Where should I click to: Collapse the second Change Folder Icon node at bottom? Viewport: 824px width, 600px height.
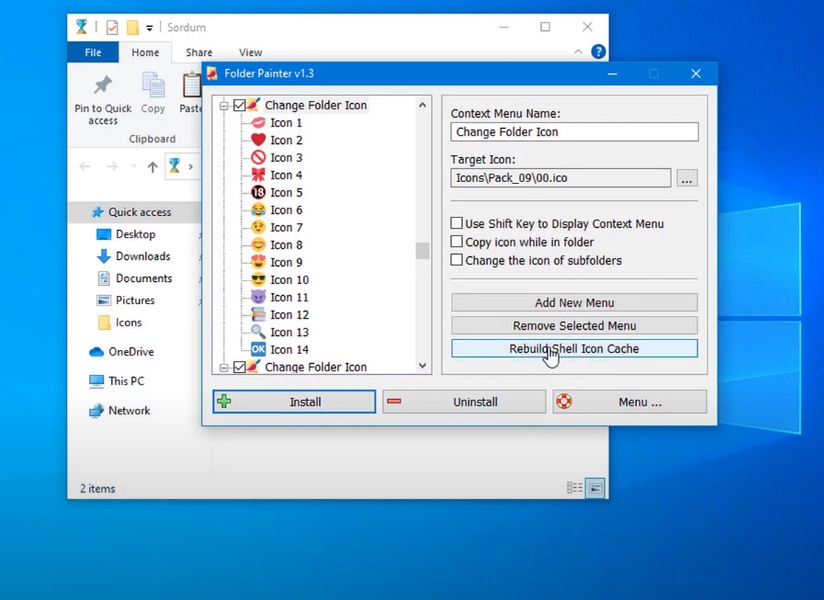tap(224, 367)
